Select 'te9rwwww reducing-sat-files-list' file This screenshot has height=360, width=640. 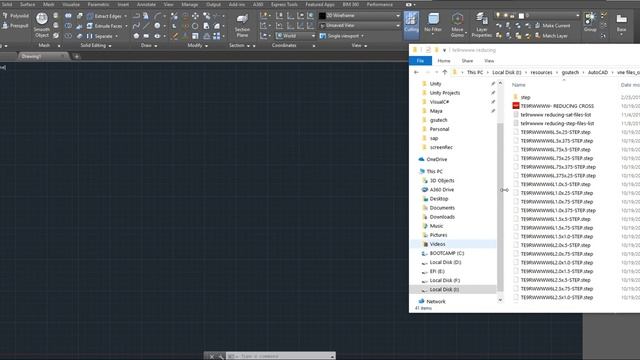556,115
